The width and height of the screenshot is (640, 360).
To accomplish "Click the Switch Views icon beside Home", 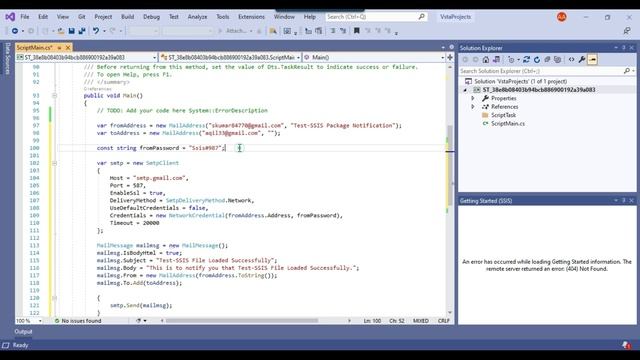I will 496,60.
